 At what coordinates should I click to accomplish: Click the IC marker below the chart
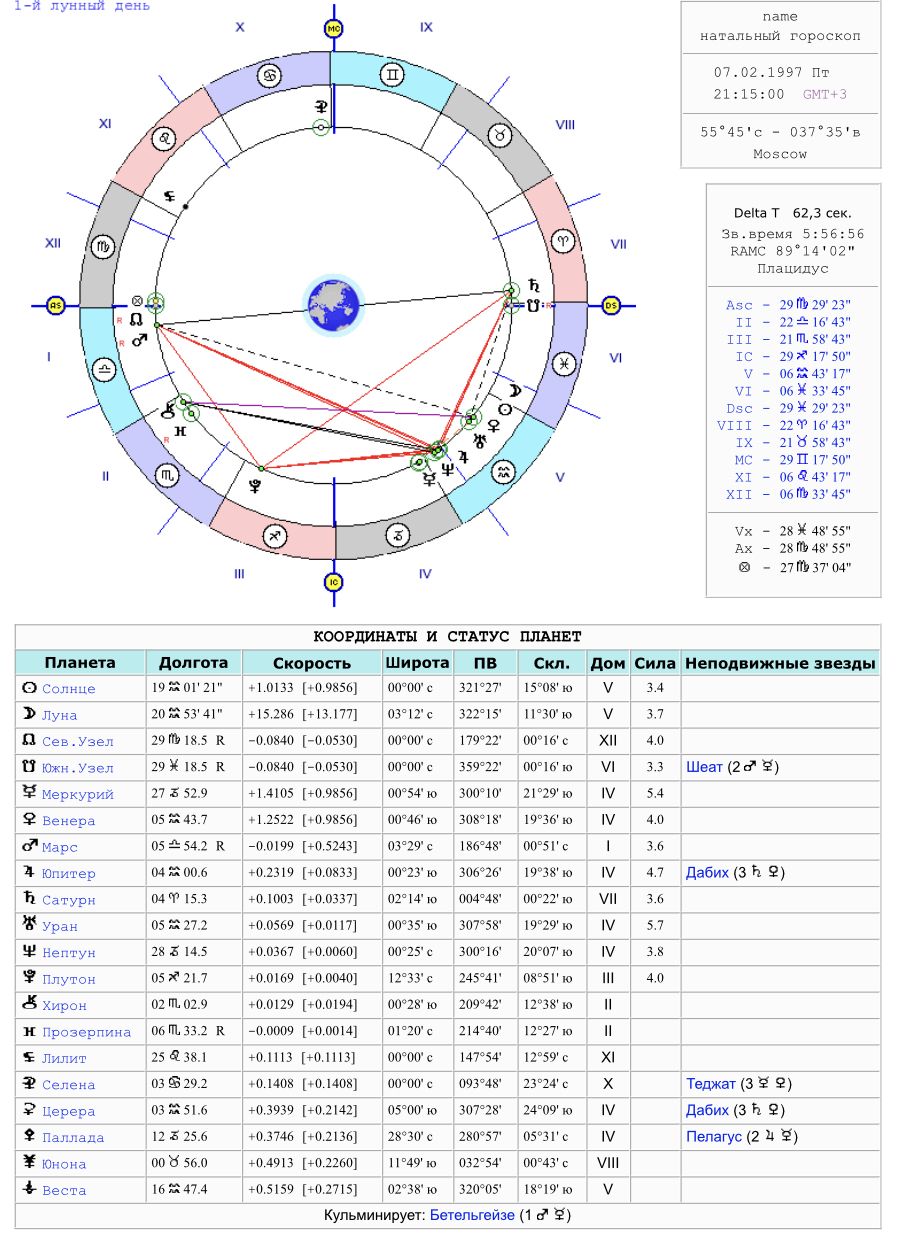(334, 581)
